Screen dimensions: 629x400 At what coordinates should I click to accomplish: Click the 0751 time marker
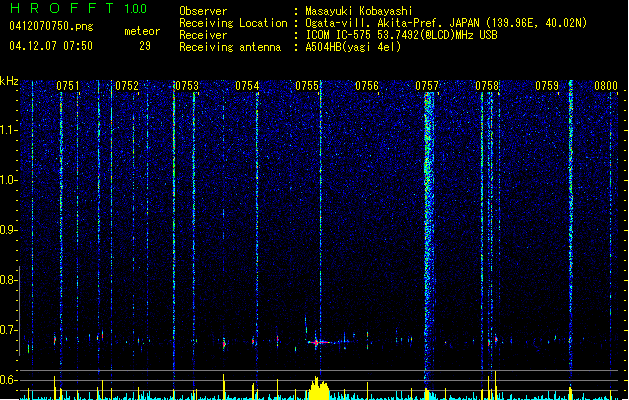[x=67, y=86]
